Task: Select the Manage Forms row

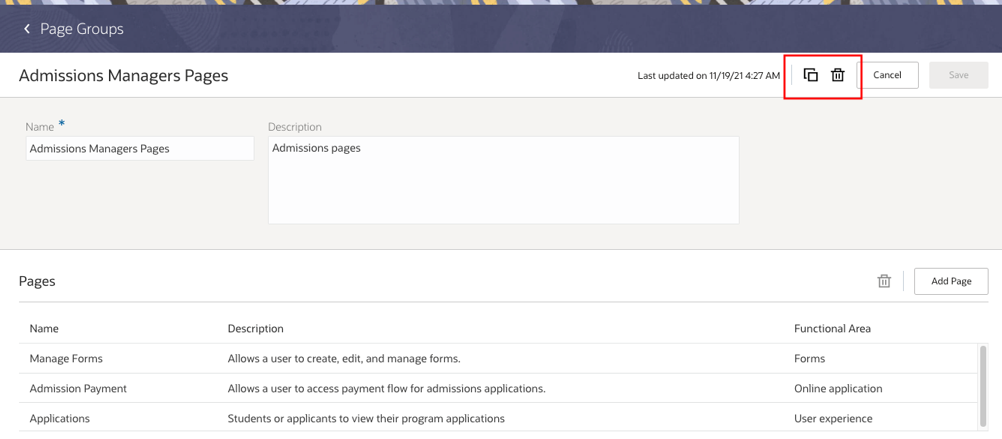Action: click(66, 358)
